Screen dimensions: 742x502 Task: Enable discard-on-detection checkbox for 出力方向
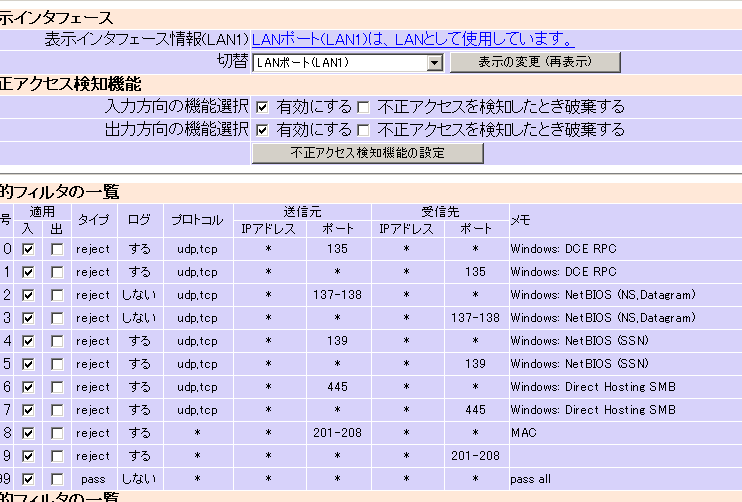[364, 130]
